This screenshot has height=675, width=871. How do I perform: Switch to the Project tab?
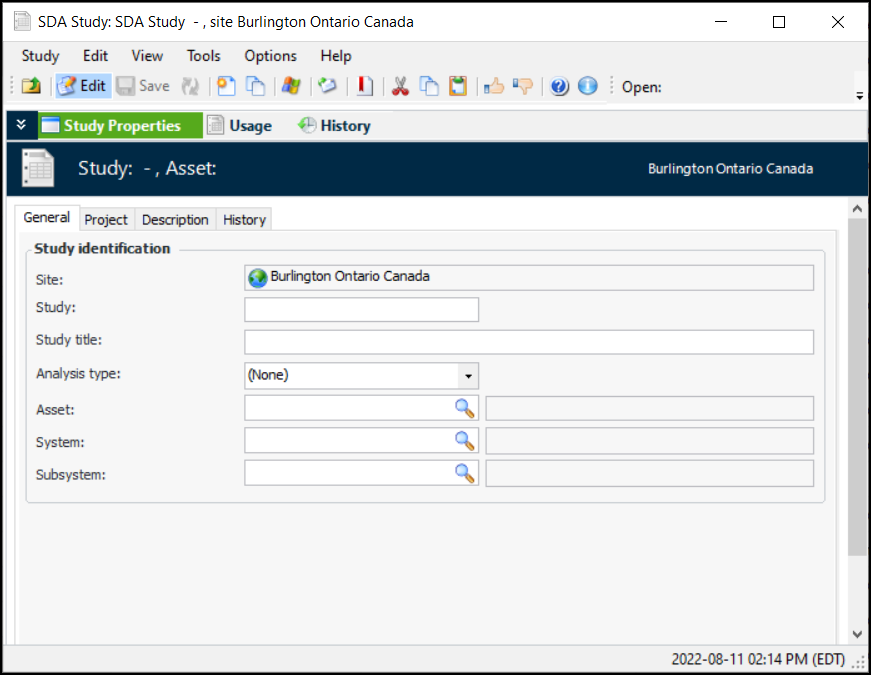pos(106,219)
